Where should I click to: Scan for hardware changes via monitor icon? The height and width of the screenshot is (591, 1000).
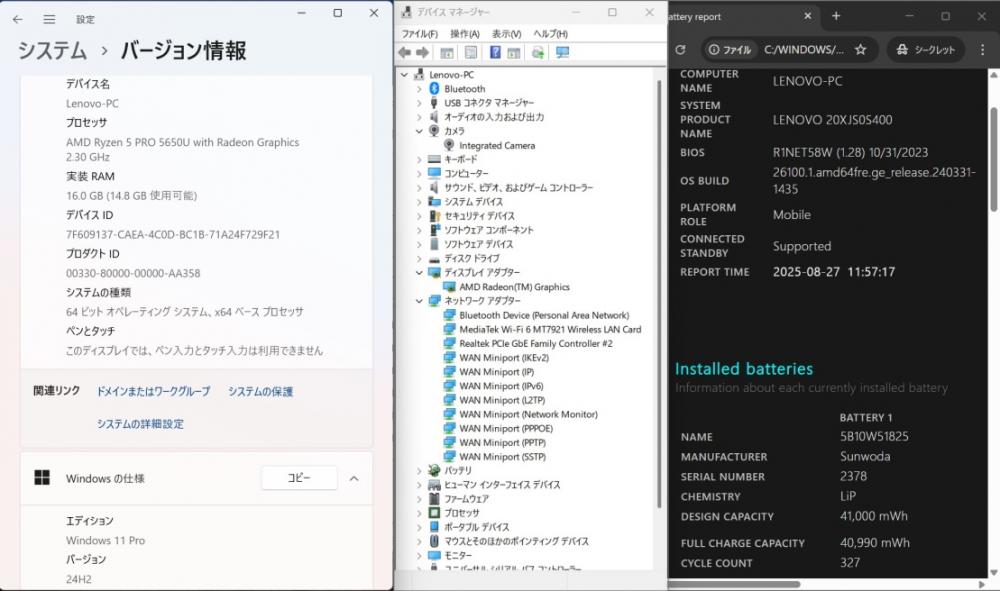(x=562, y=52)
